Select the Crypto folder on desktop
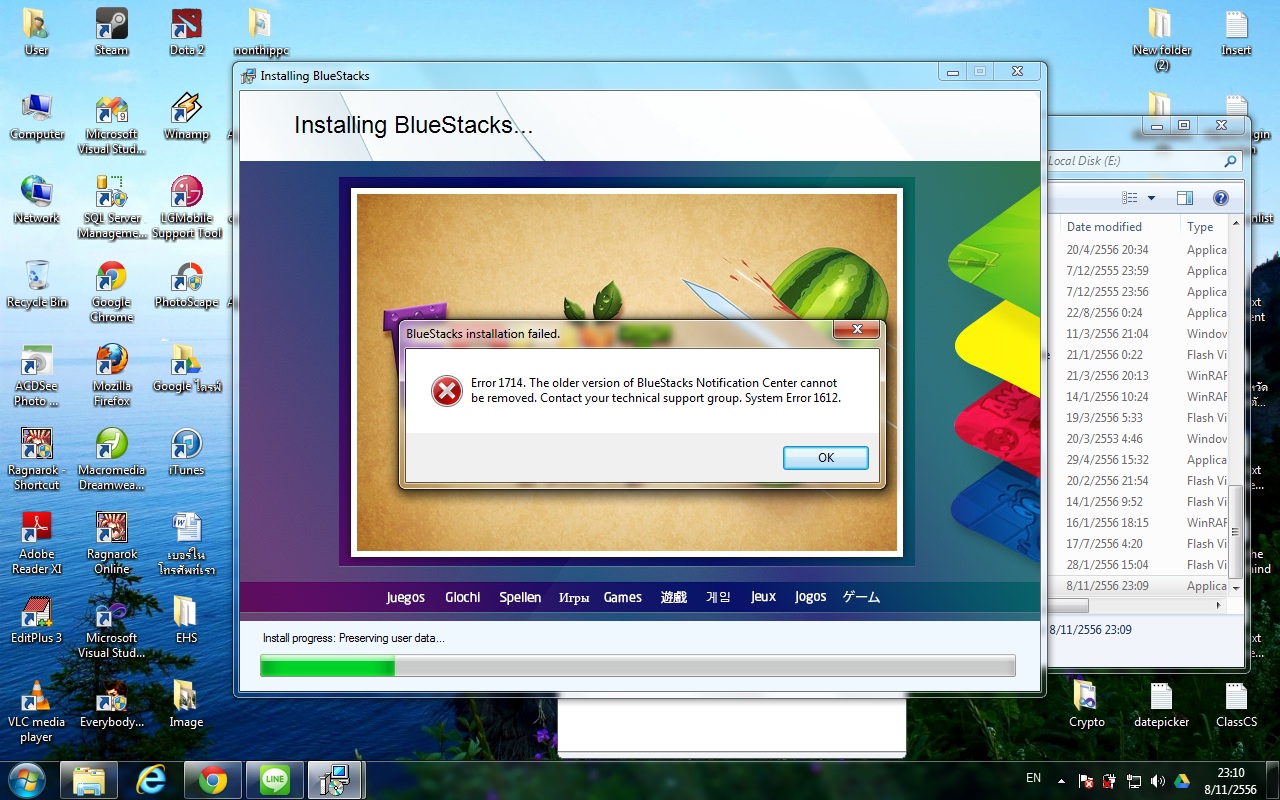The width and height of the screenshot is (1280, 800). pyautogui.click(x=1087, y=704)
